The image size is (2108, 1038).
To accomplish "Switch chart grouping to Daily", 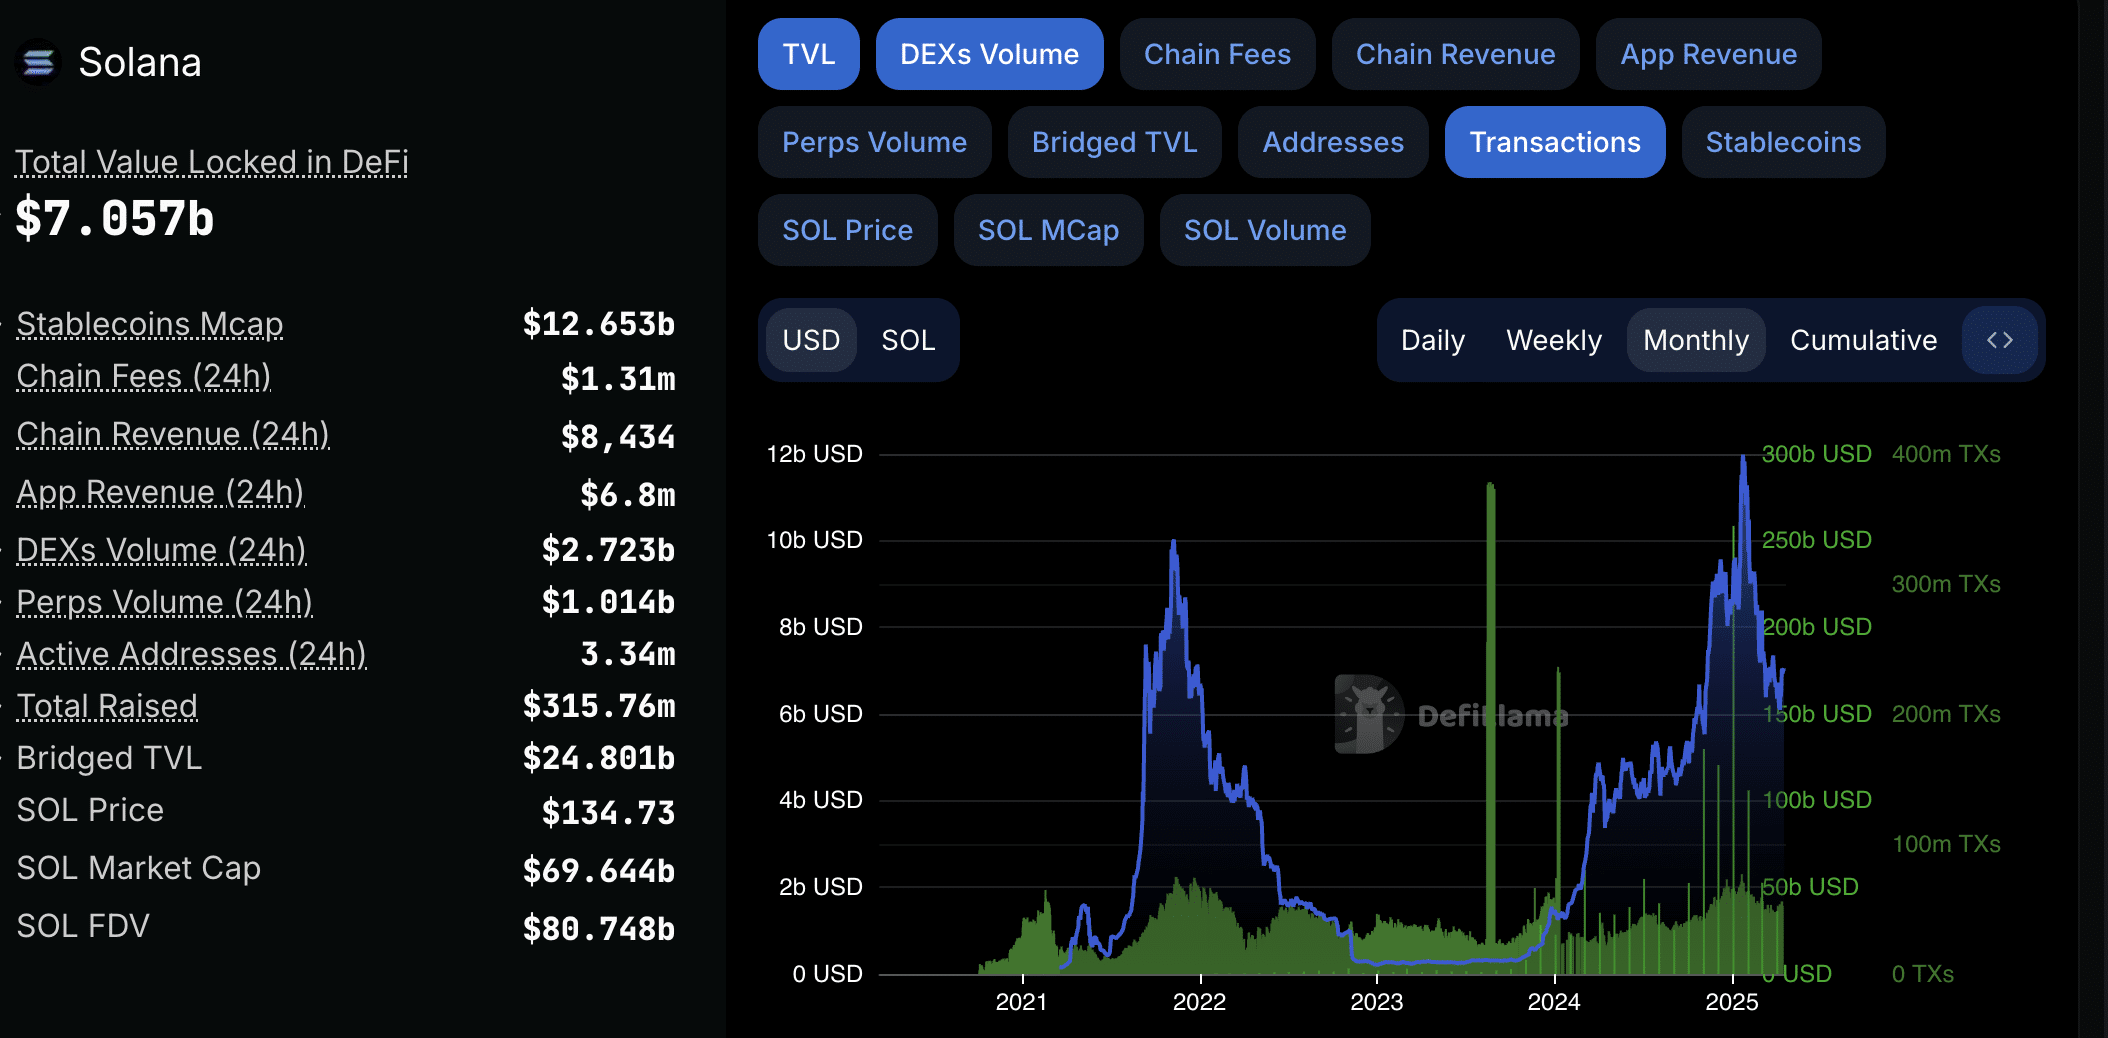I will [1432, 340].
